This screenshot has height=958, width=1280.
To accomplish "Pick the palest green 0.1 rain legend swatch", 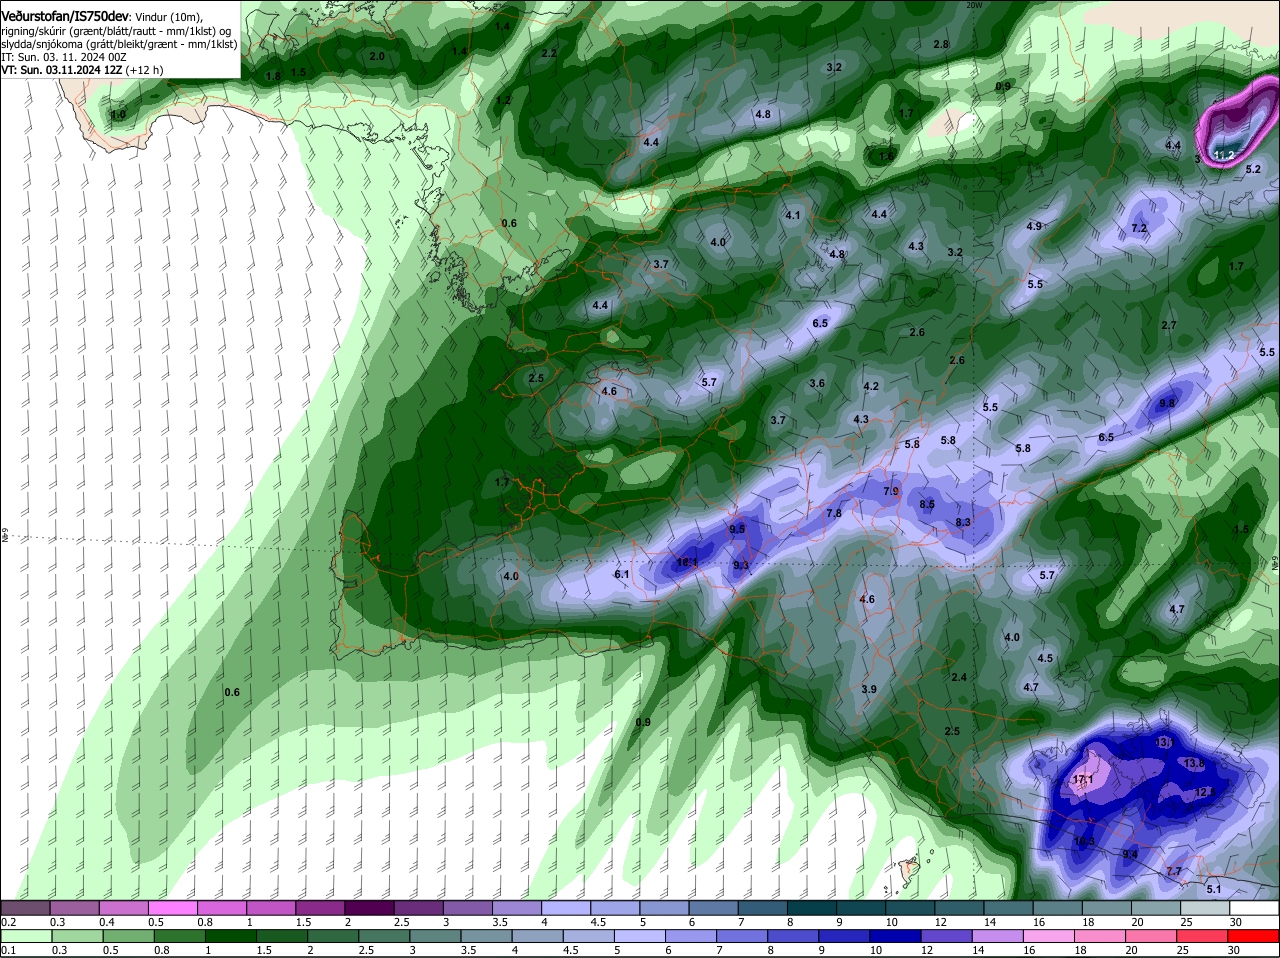I will click(x=25, y=936).
